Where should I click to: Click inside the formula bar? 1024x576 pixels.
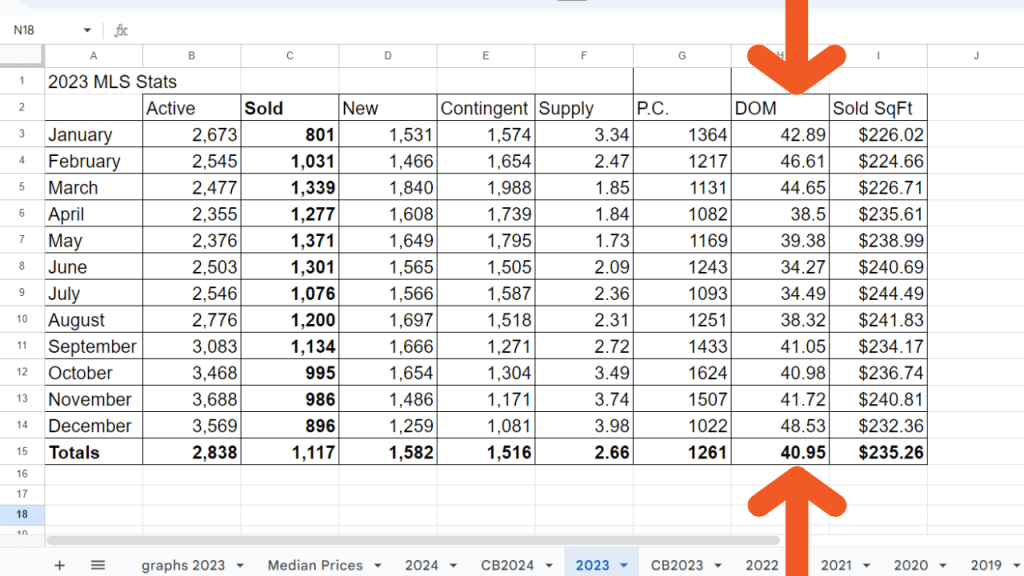point(400,29)
